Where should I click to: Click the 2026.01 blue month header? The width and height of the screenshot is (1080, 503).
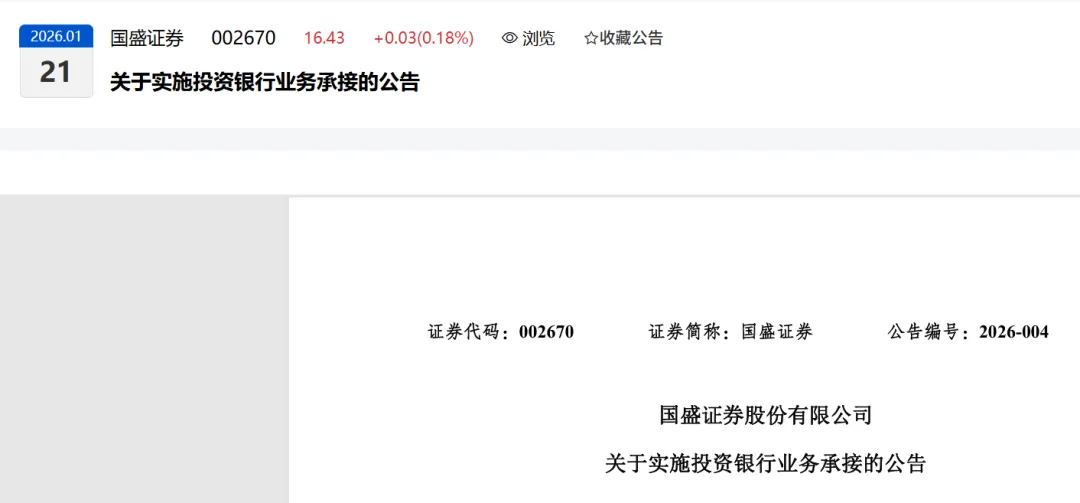56,37
